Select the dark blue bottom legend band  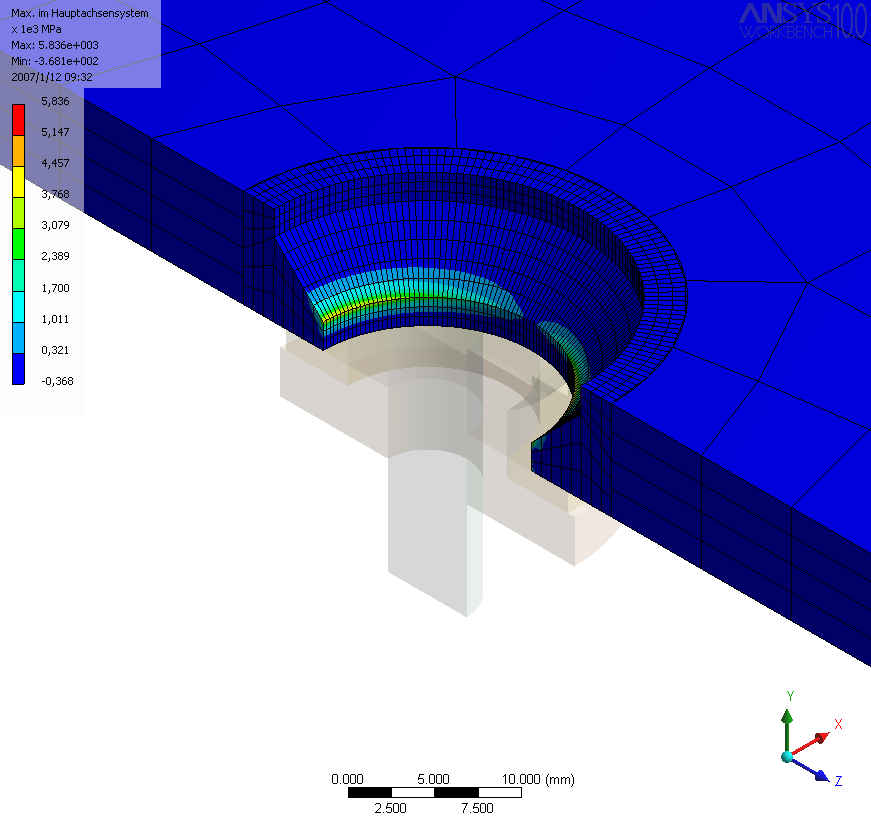[x=19, y=365]
